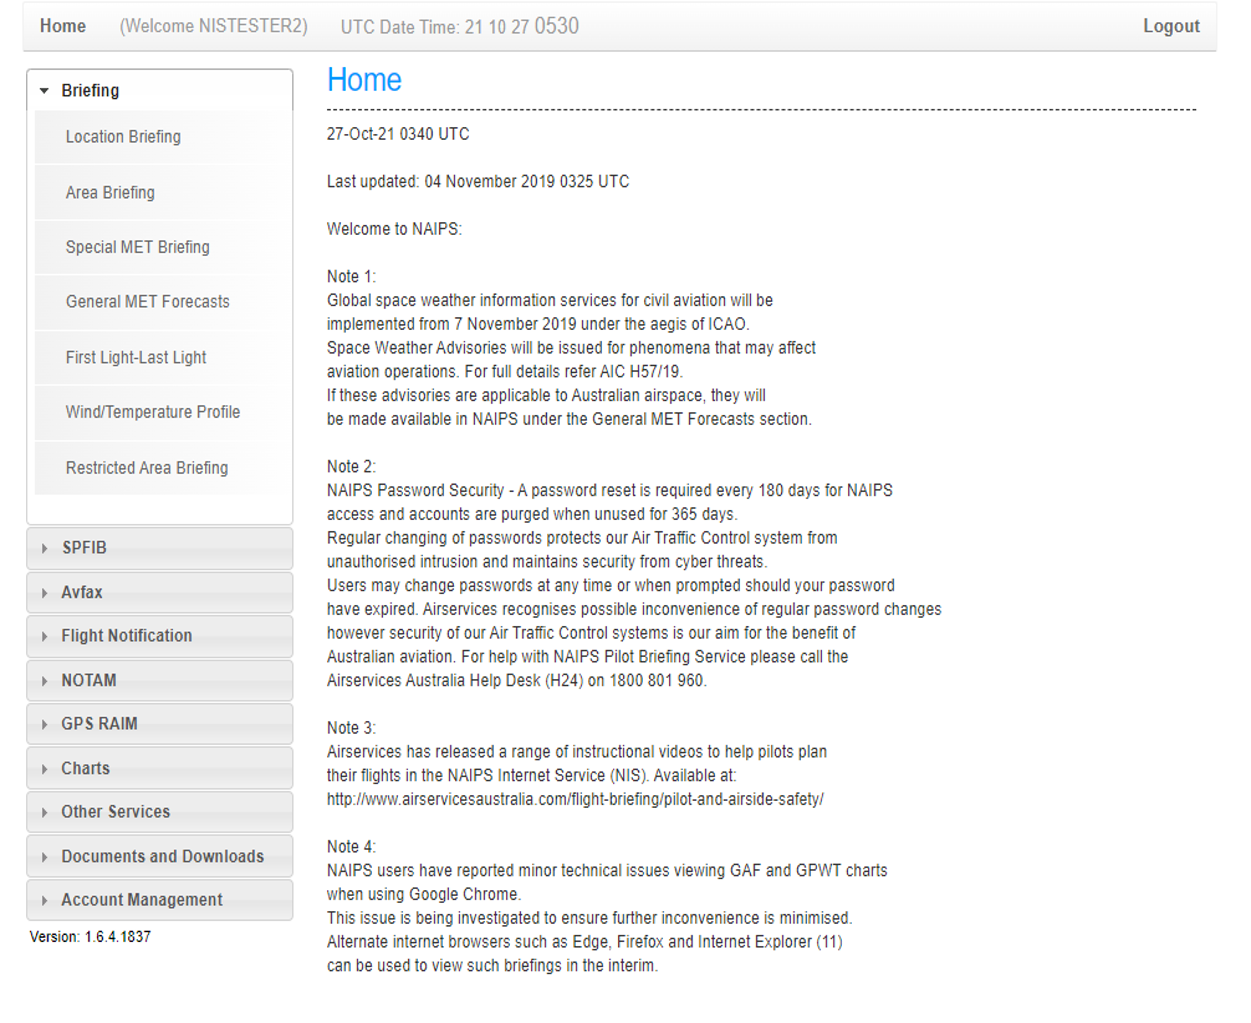Expand the GPS RAIM arrow
This screenshot has width=1251, height=1023.
pyautogui.click(x=44, y=724)
